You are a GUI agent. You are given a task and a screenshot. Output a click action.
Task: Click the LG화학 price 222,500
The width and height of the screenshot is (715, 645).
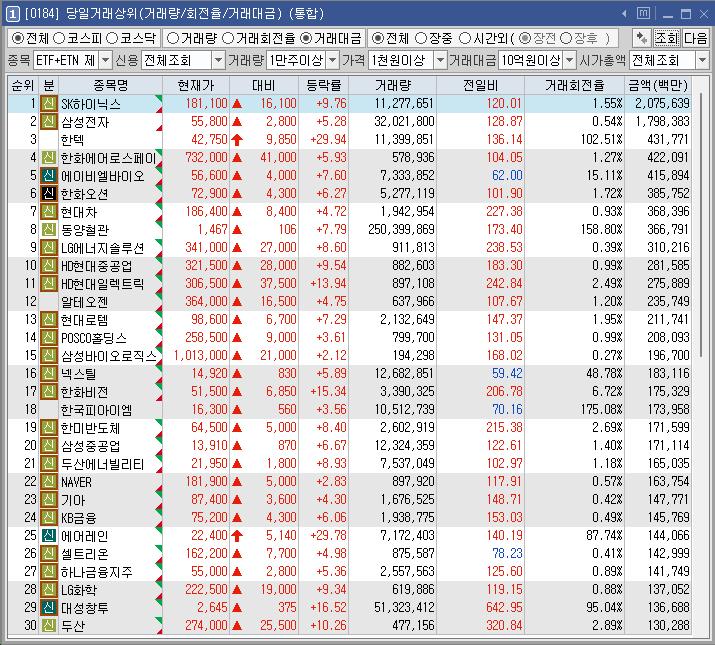click(x=206, y=590)
